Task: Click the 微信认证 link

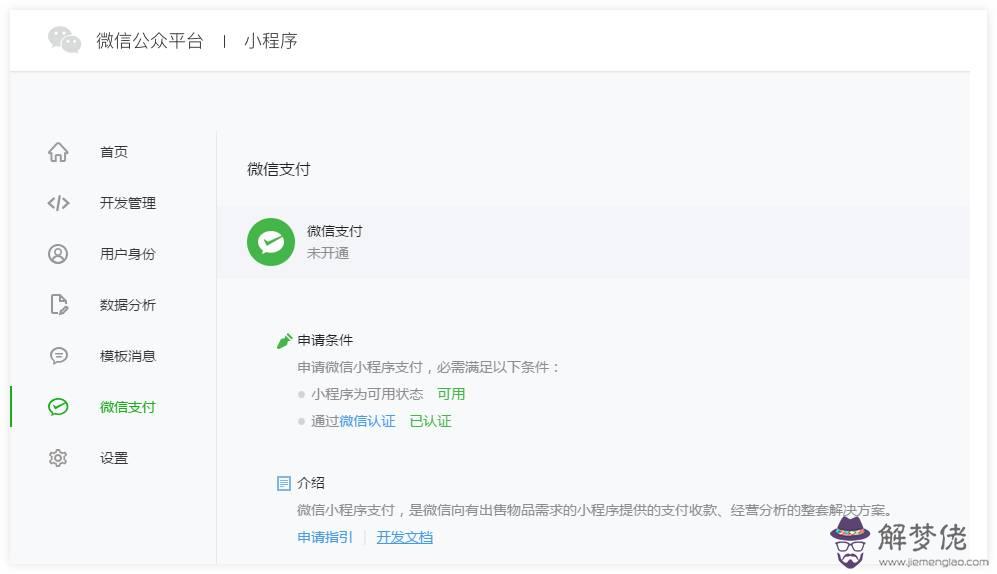Action: coord(368,421)
